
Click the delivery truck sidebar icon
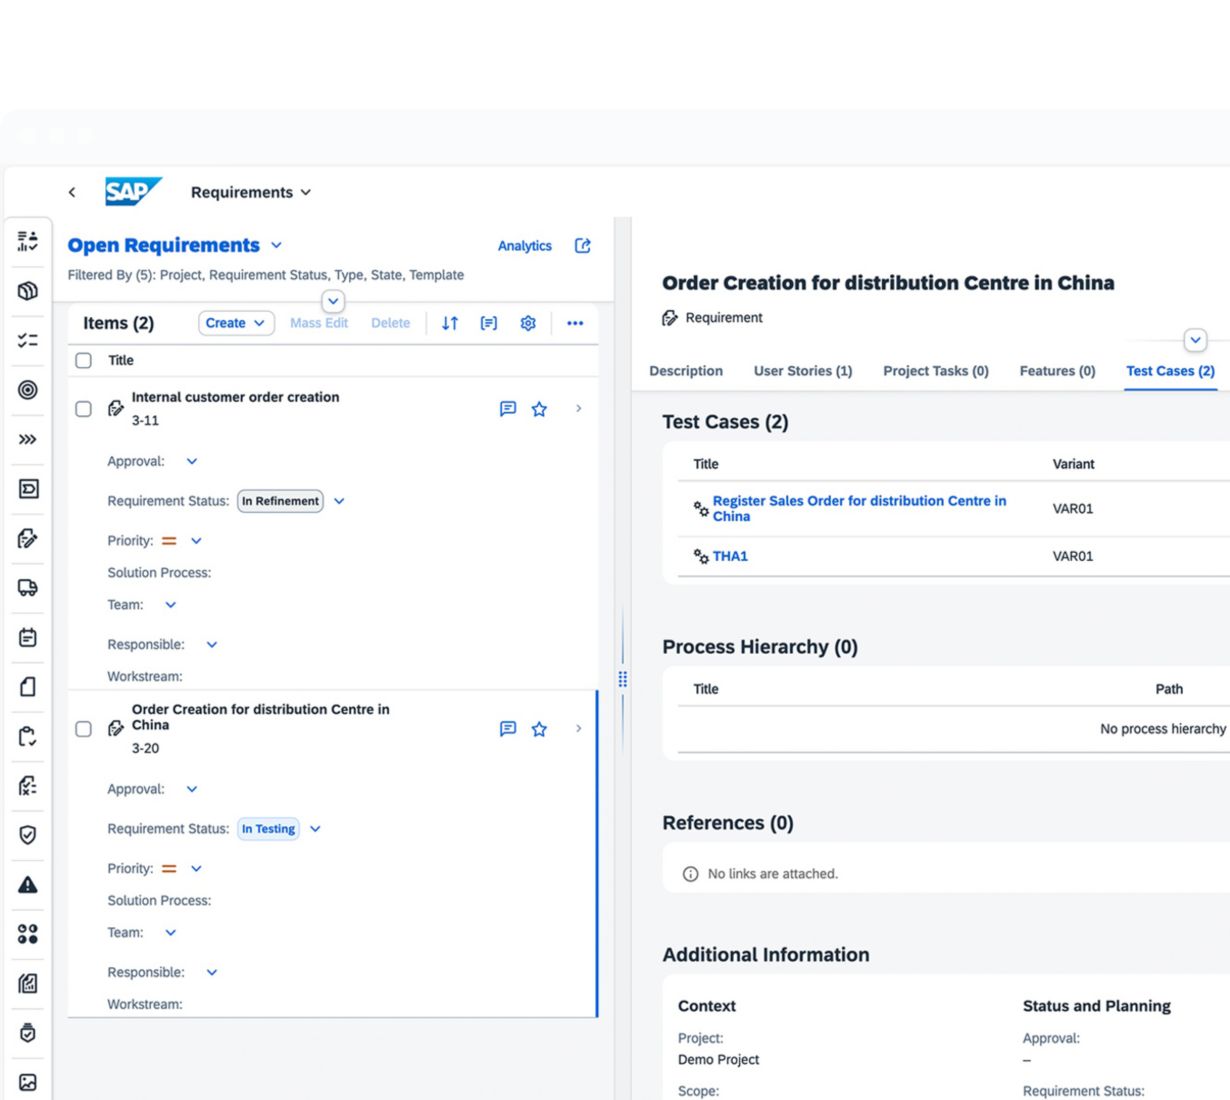pos(28,588)
